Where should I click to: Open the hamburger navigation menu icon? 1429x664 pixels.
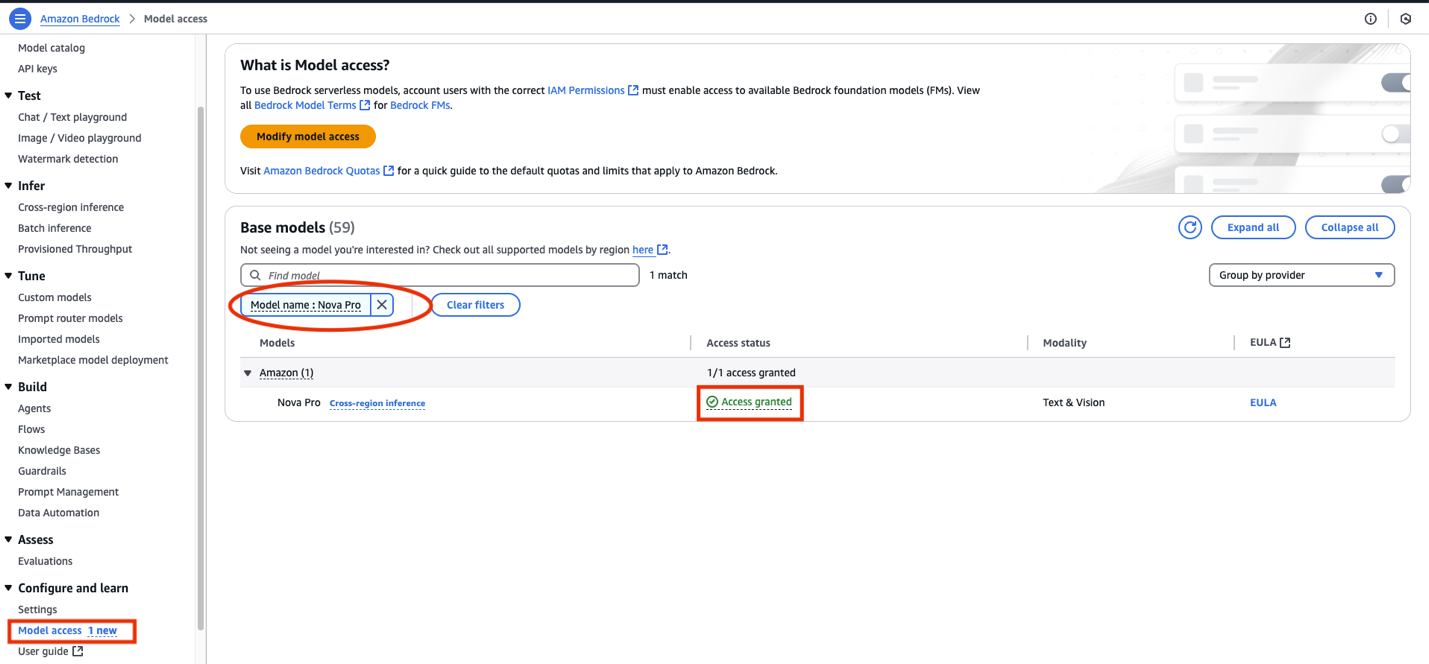tap(20, 19)
